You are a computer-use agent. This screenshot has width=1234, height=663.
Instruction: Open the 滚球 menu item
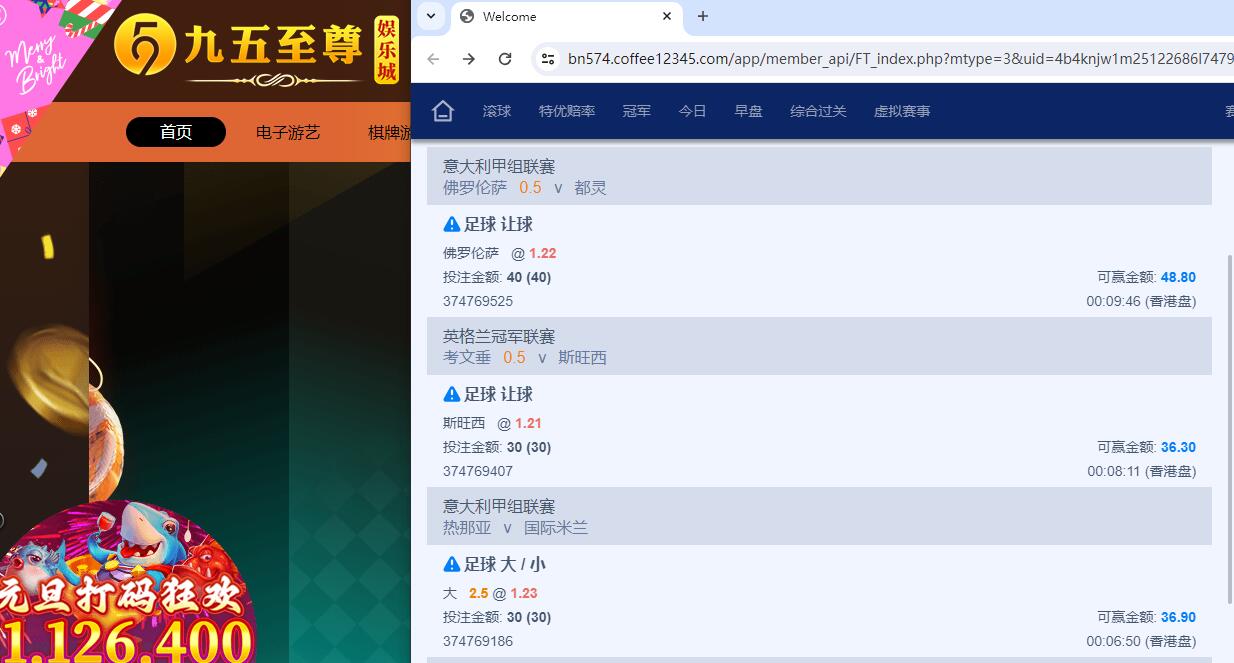click(497, 111)
